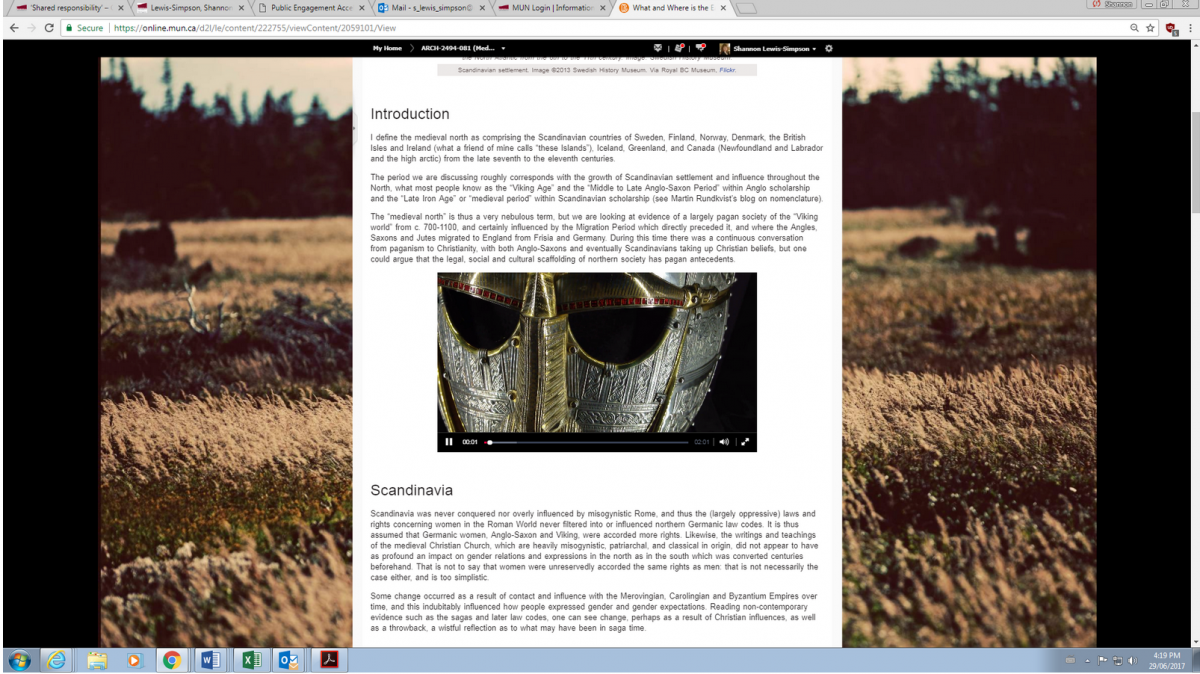Open Outlook from the taskbar
The image size is (1200, 674).
288,660
